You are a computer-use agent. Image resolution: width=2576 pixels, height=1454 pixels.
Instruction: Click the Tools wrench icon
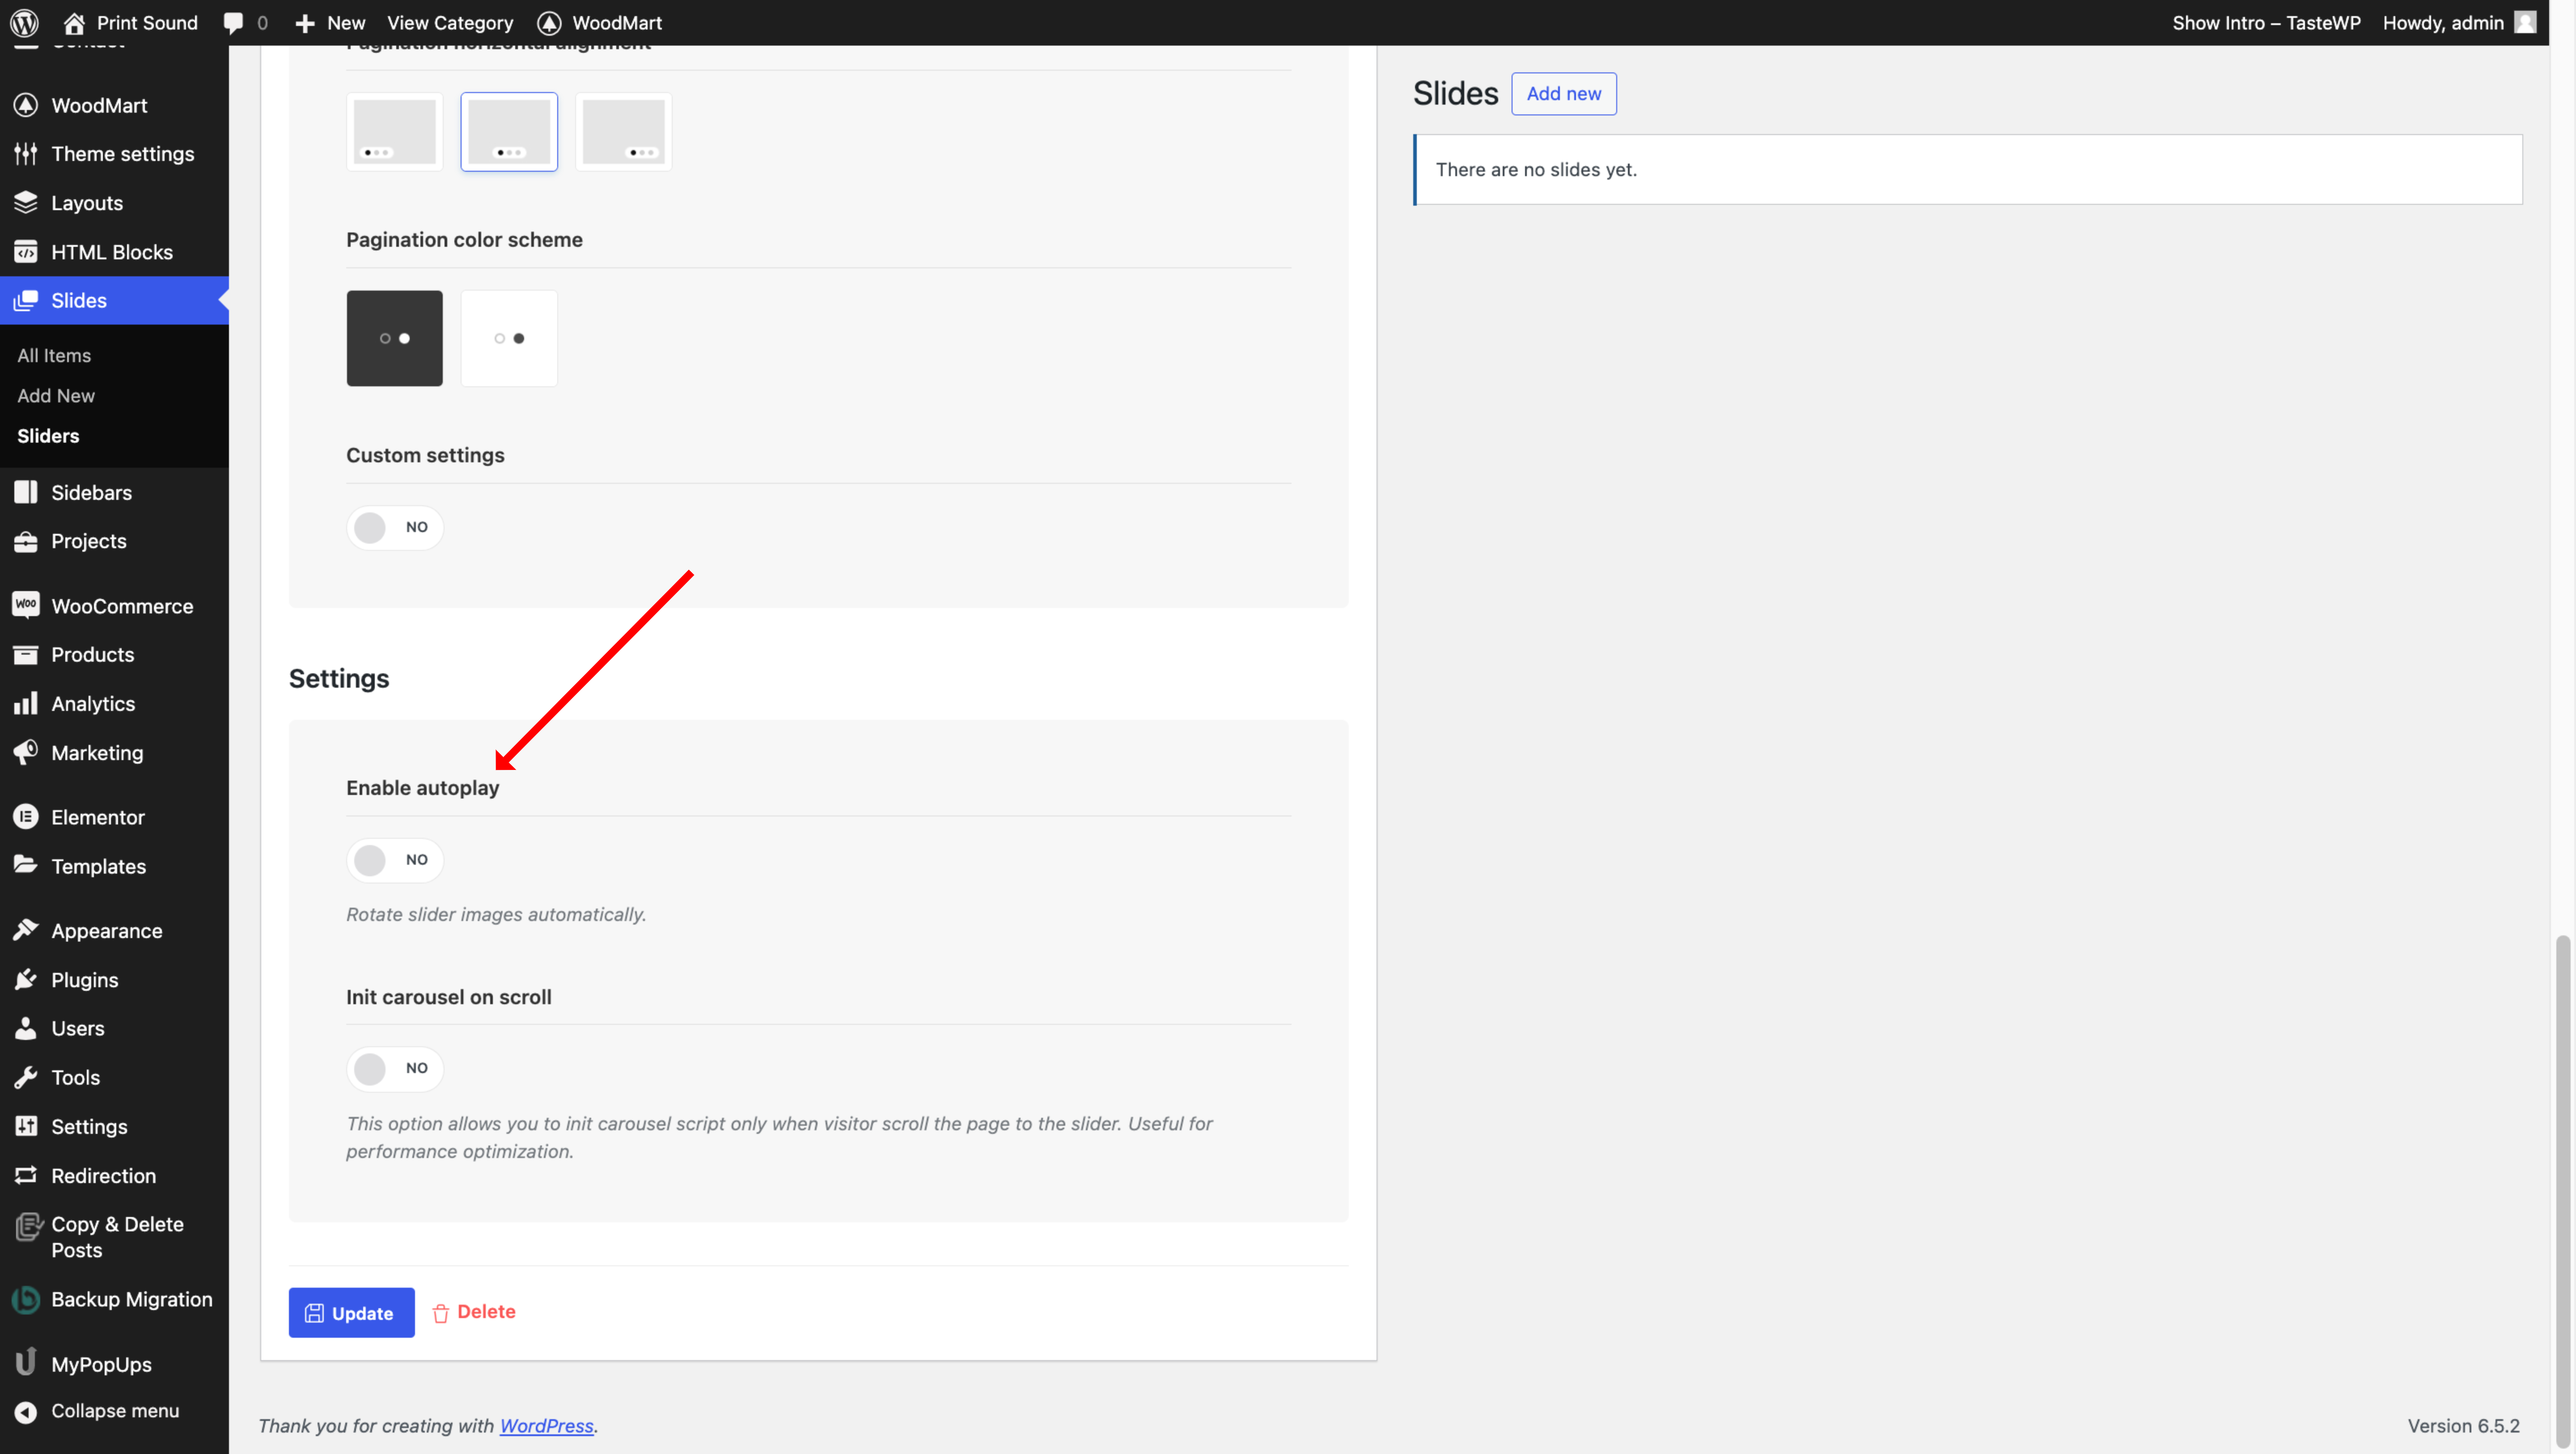pyautogui.click(x=26, y=1077)
